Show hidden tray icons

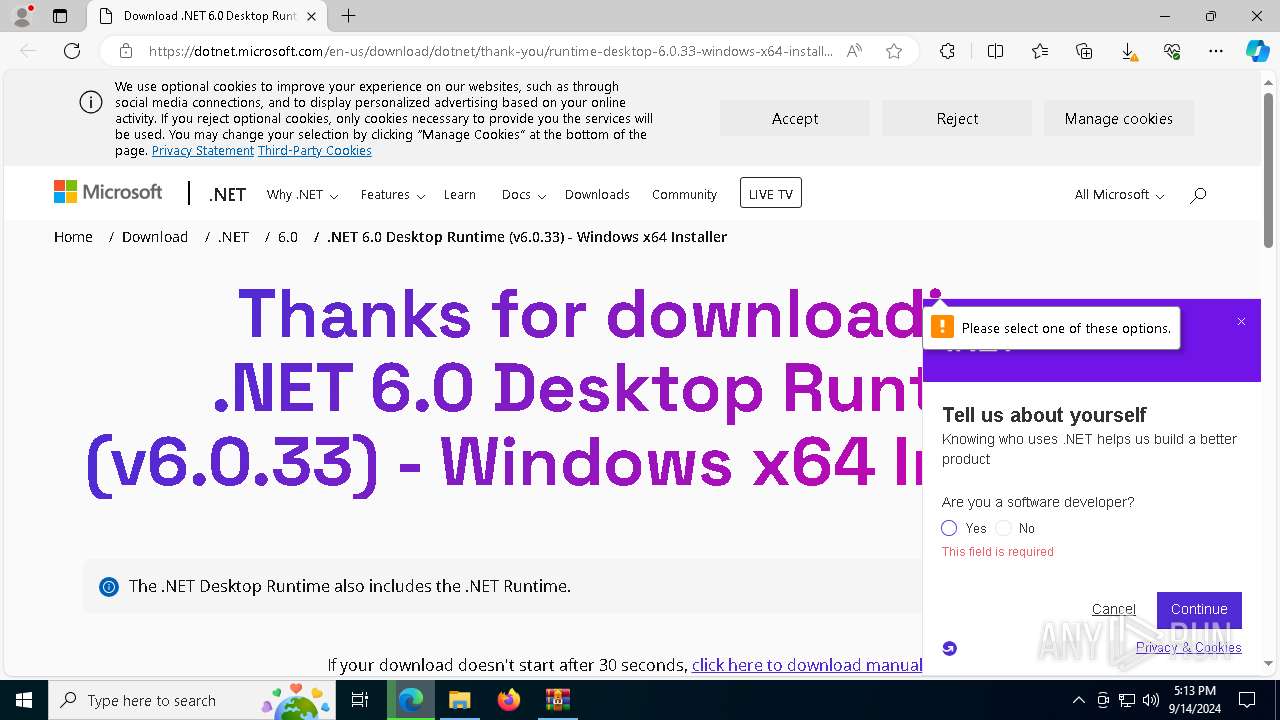coord(1078,700)
